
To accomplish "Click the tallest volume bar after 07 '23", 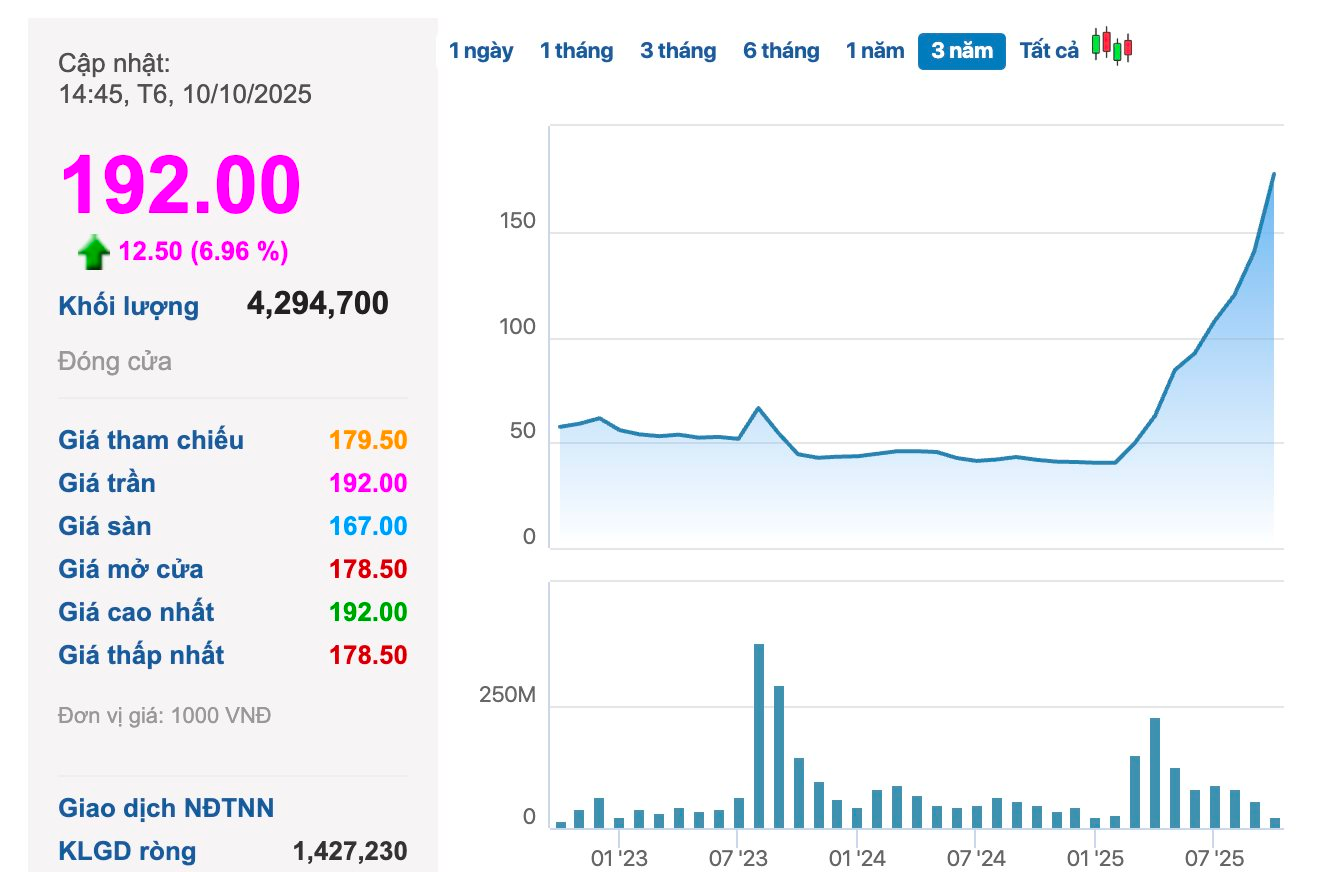I will pyautogui.click(x=759, y=735).
